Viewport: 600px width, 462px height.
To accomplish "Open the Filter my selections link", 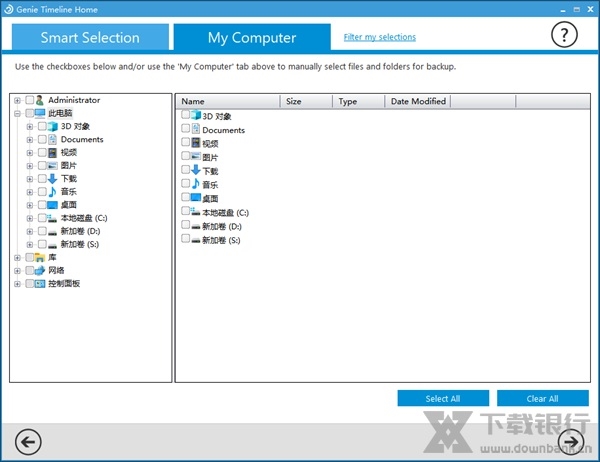I will (379, 37).
